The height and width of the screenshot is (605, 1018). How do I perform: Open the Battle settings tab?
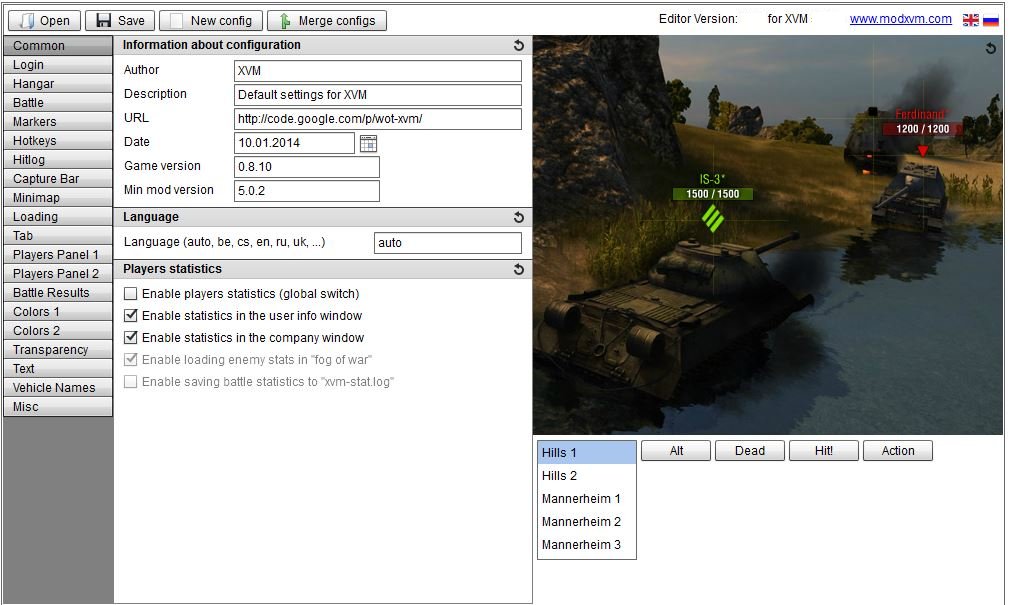click(58, 103)
